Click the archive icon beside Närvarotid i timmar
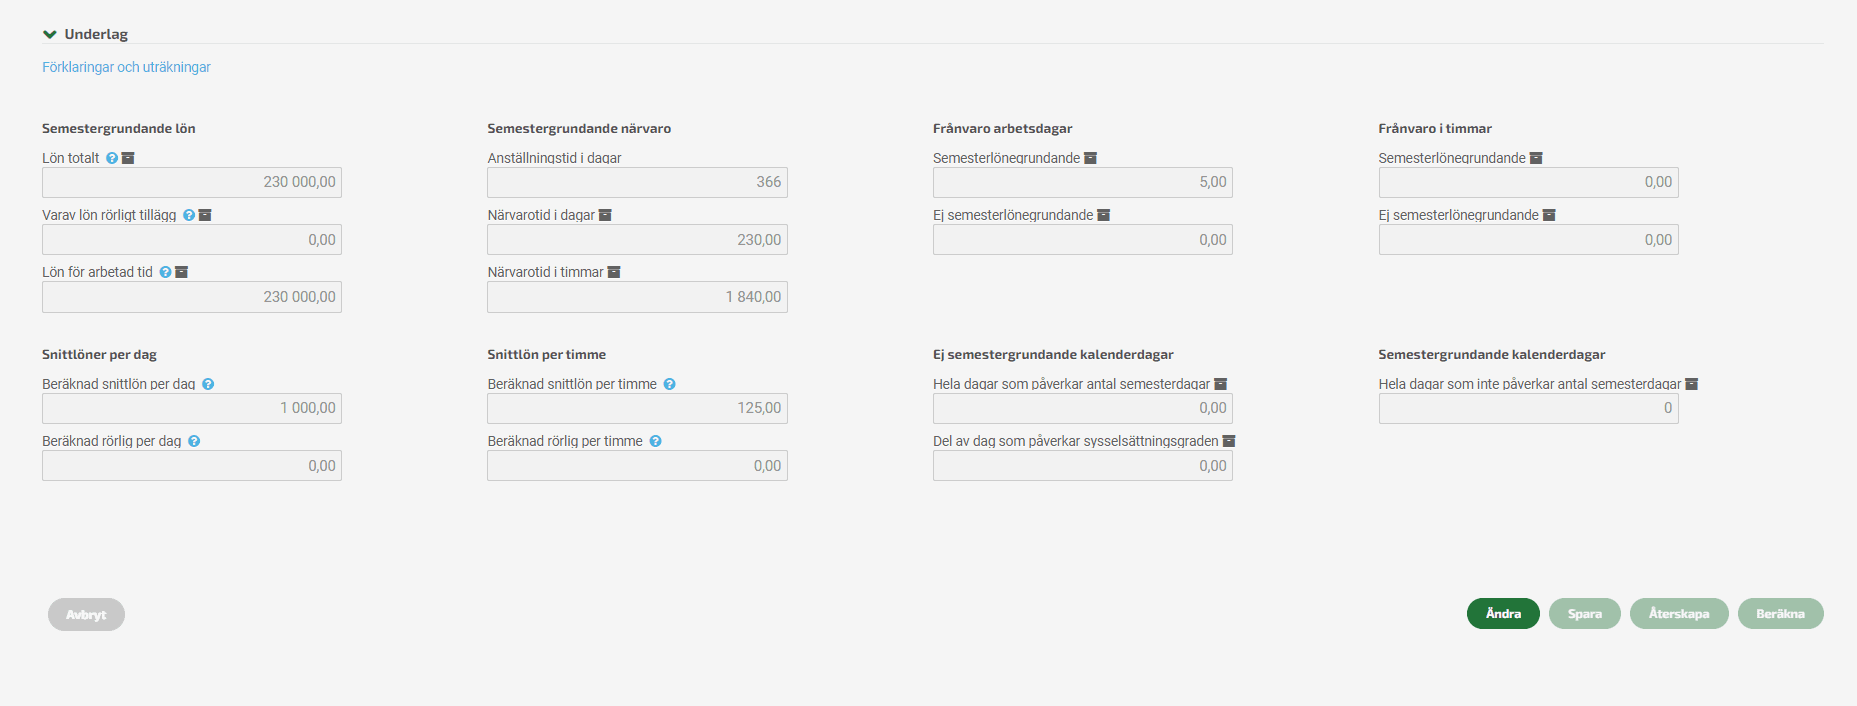1857x706 pixels. coord(614,272)
